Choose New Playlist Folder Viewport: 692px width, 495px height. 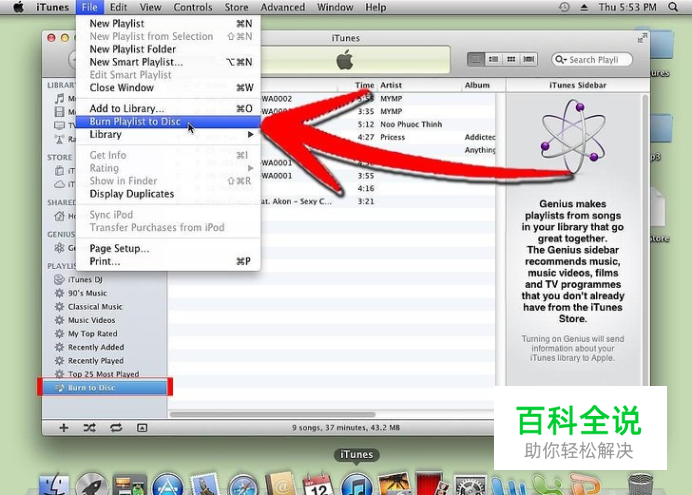point(168,49)
